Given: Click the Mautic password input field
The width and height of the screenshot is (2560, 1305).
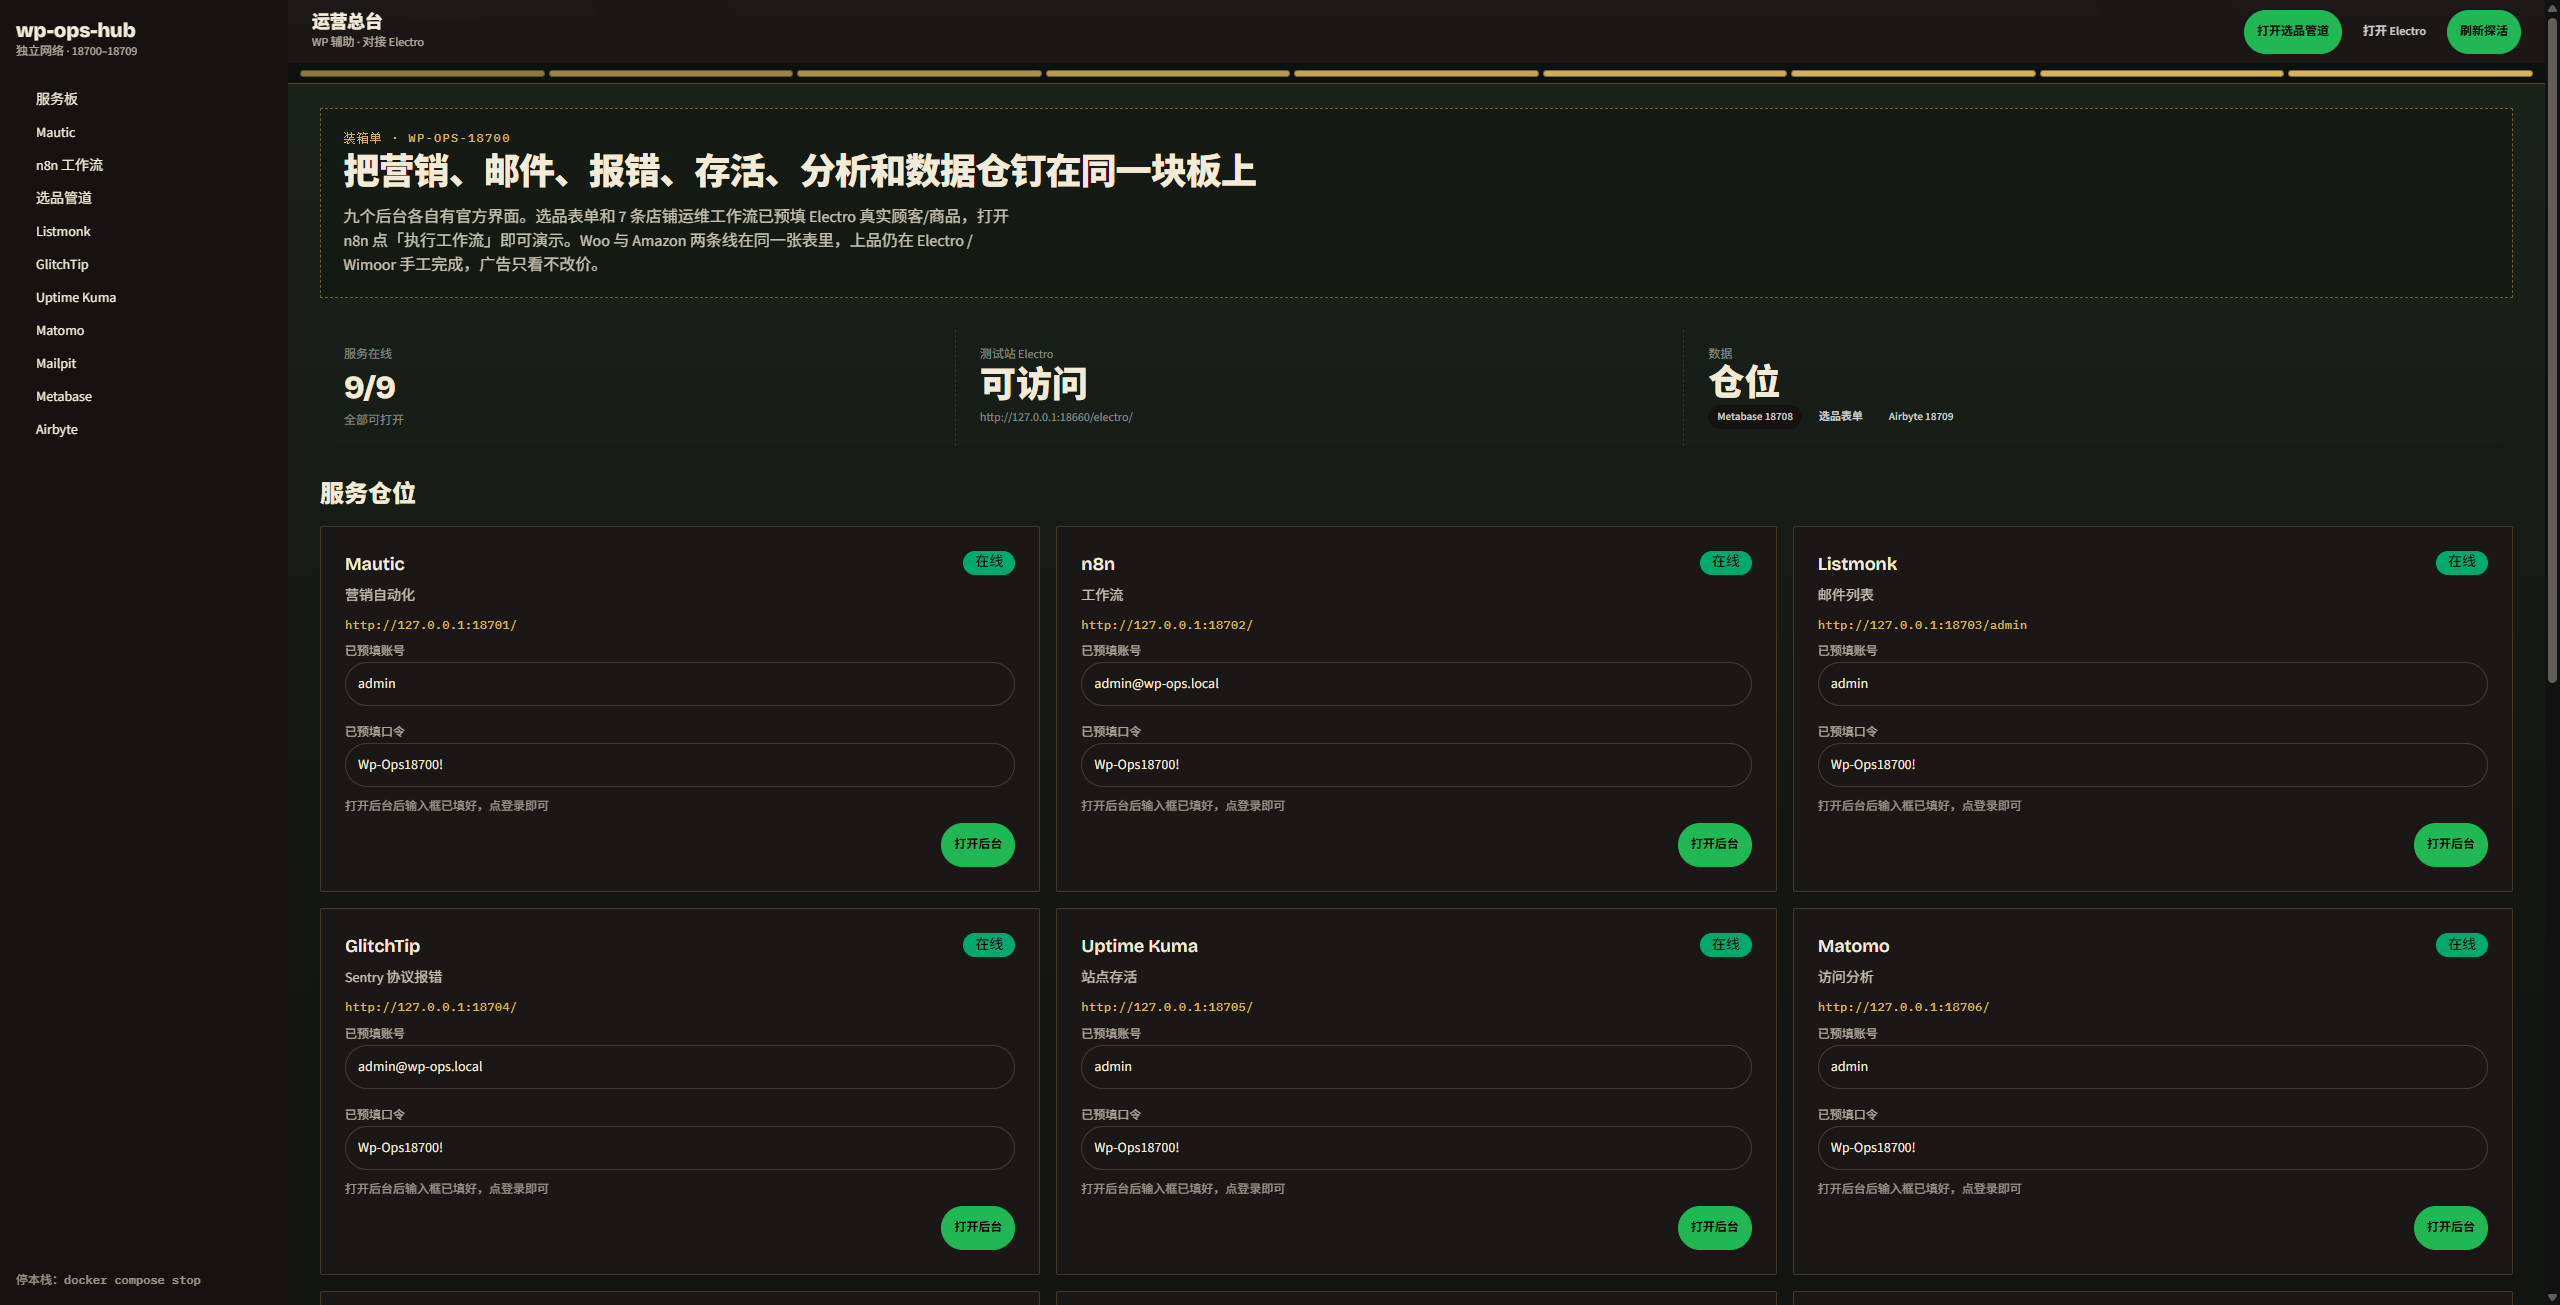Looking at the screenshot, I should [680, 765].
